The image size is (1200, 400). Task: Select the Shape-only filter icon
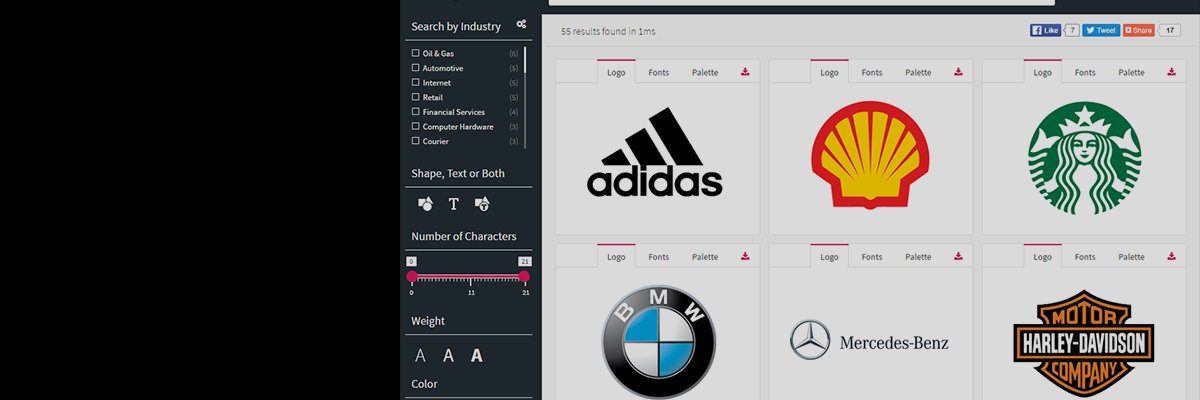(x=425, y=204)
